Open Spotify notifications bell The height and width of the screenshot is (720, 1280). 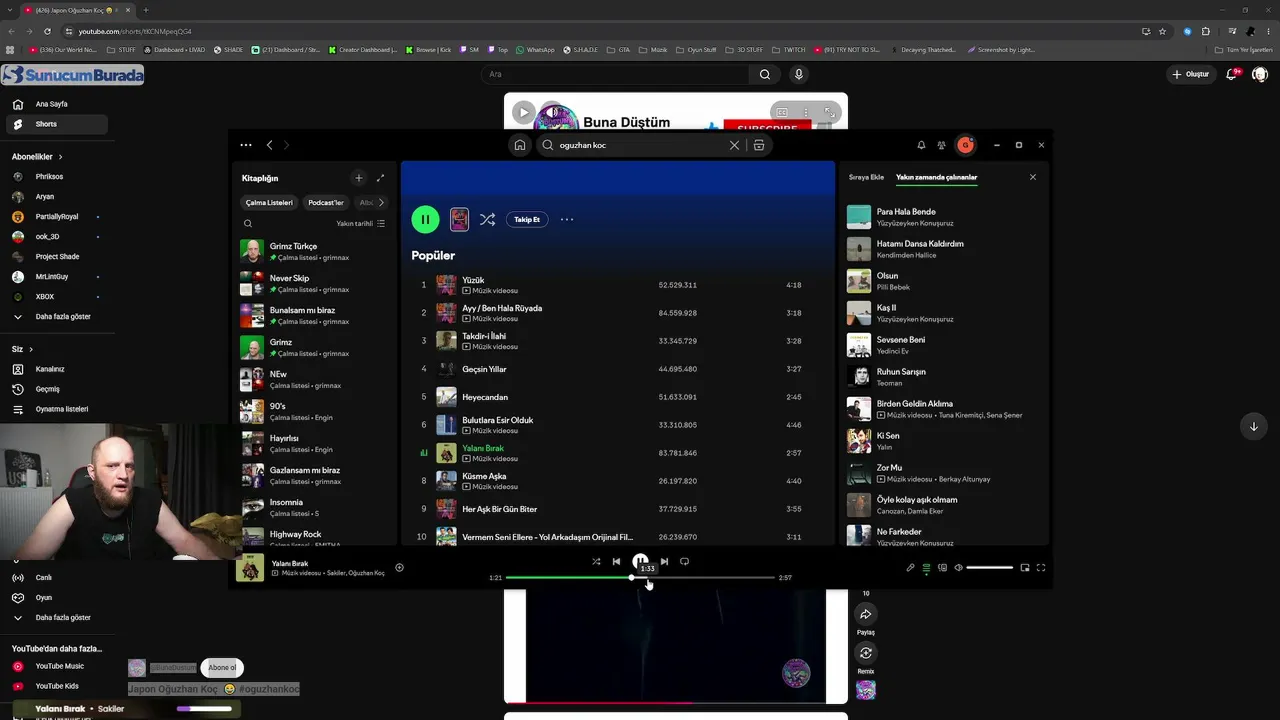tap(921, 145)
